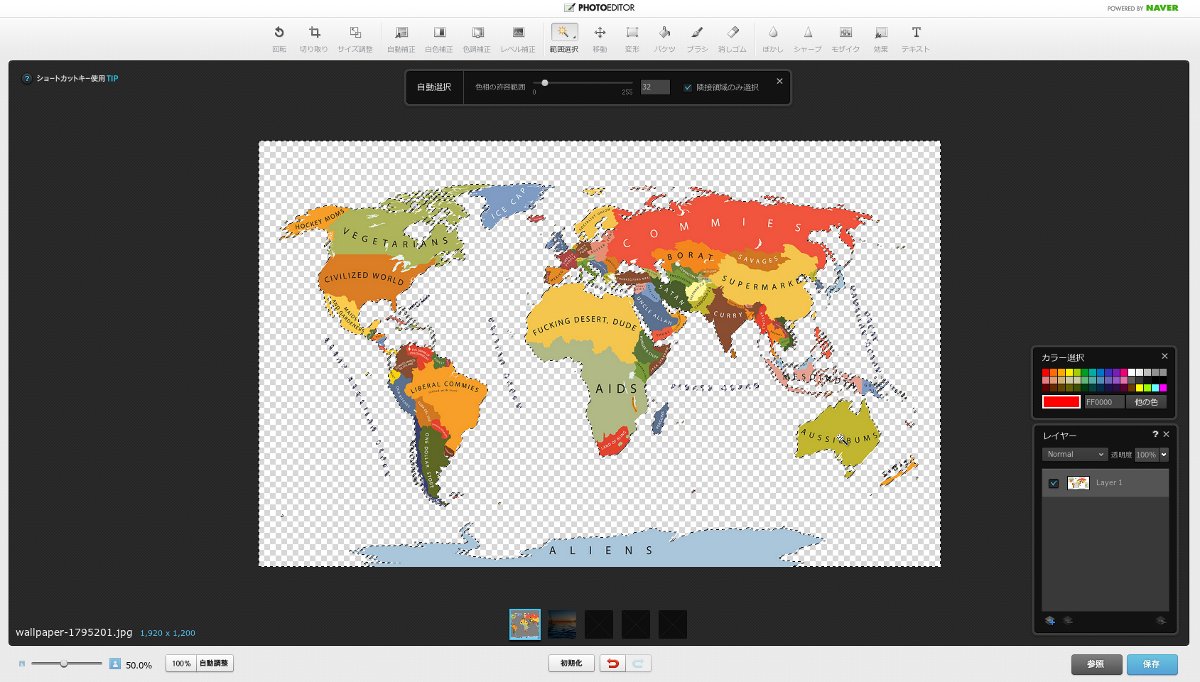Close the color selection panel
Viewport: 1200px width, 682px height.
[1164, 356]
